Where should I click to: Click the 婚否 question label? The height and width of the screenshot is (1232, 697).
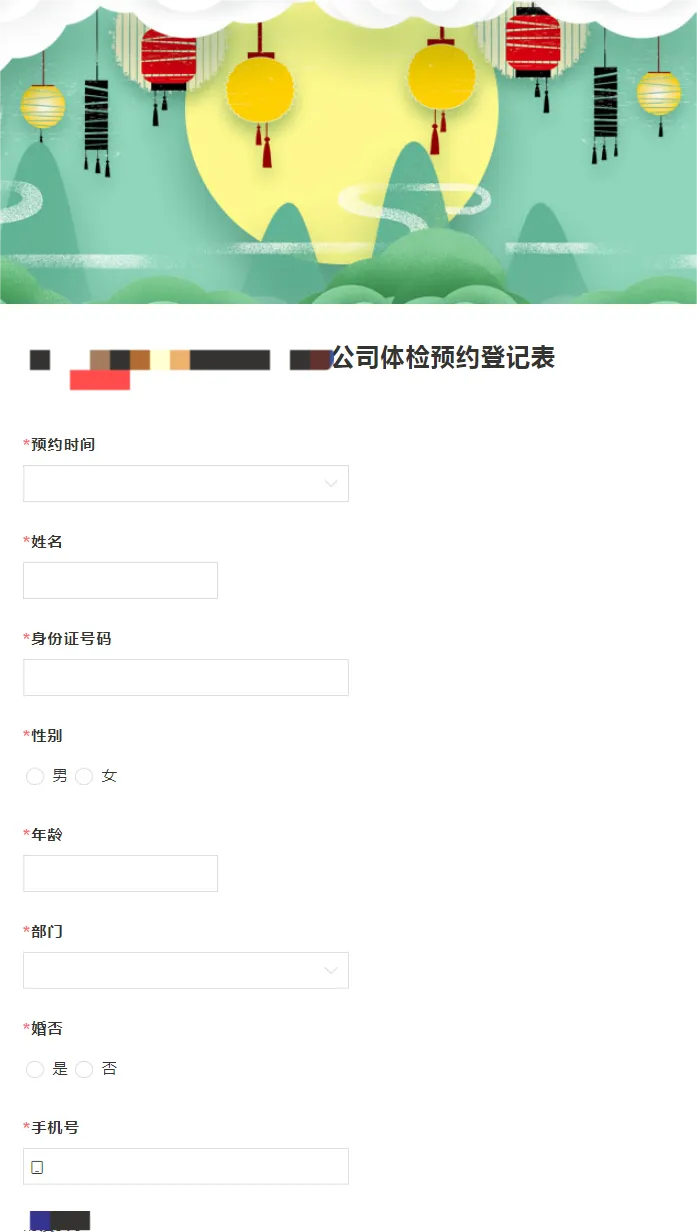[x=47, y=1029]
